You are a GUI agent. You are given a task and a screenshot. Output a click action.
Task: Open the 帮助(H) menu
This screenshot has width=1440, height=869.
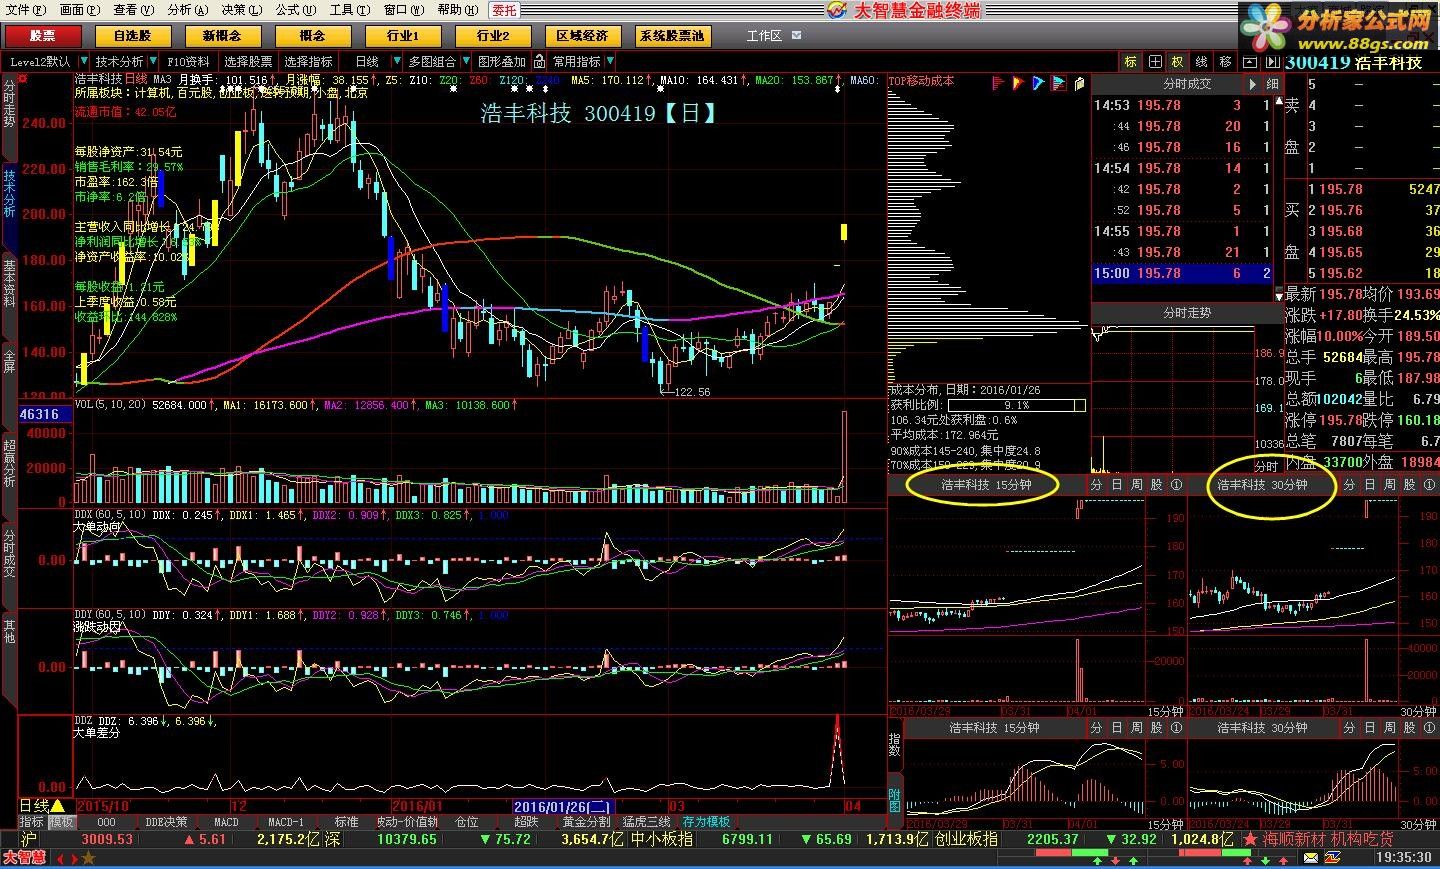tap(457, 10)
